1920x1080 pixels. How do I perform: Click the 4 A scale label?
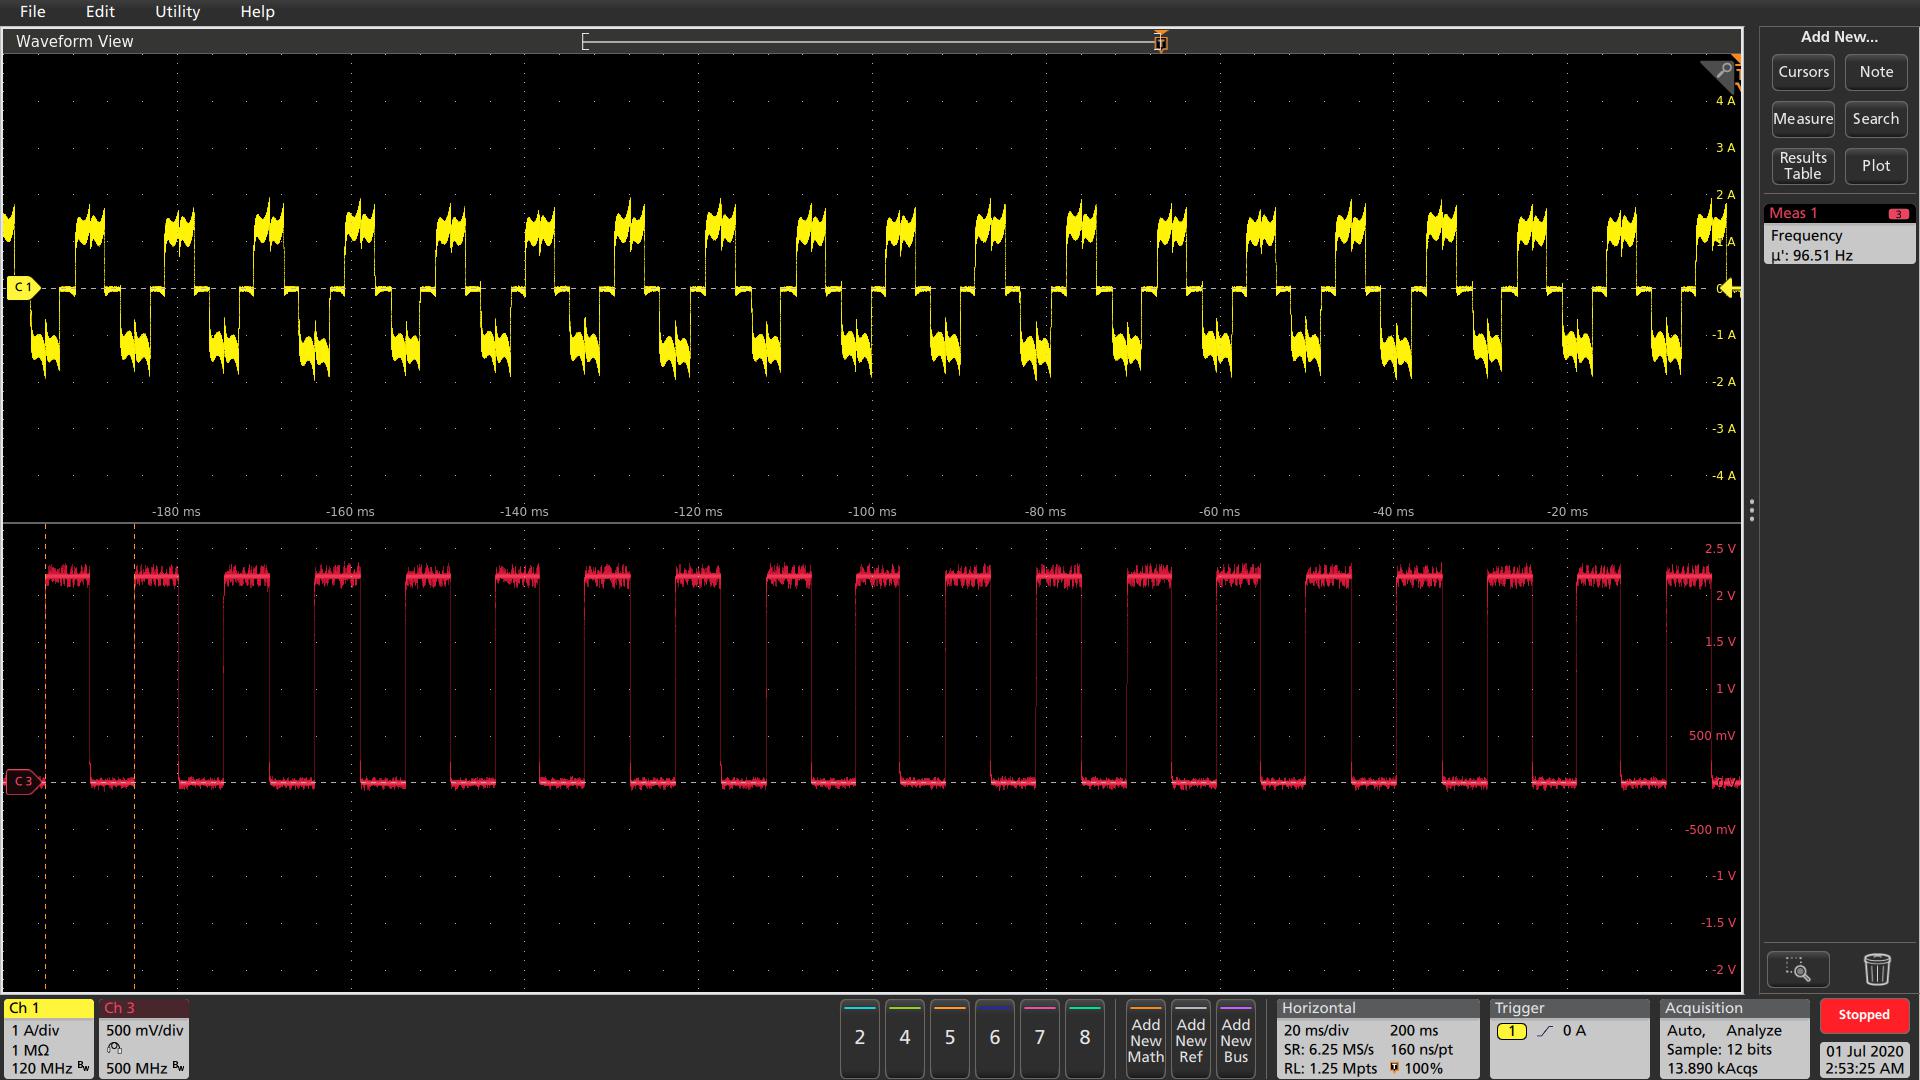1725,101
